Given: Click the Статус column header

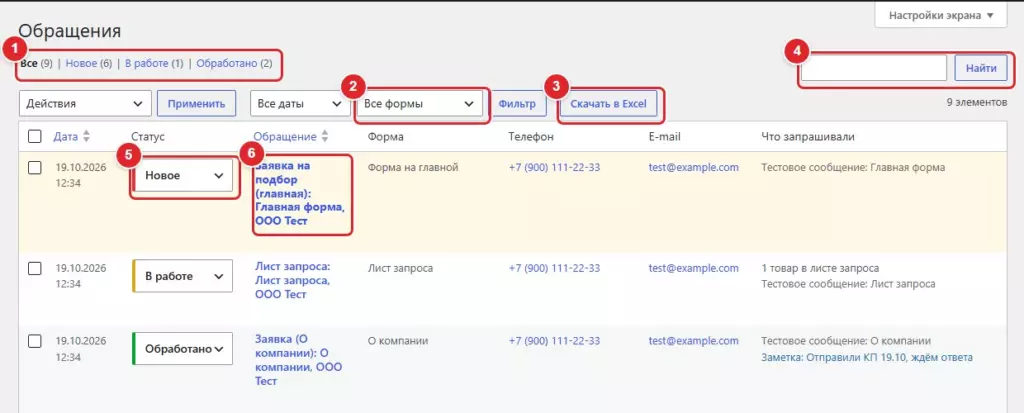Looking at the screenshot, I should point(148,137).
